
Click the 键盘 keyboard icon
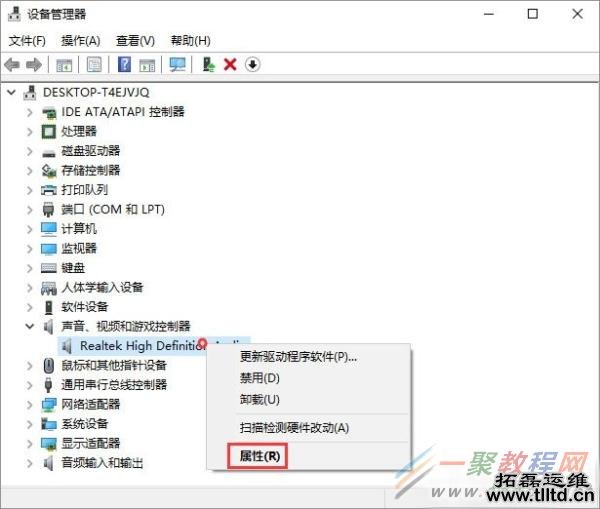click(49, 268)
